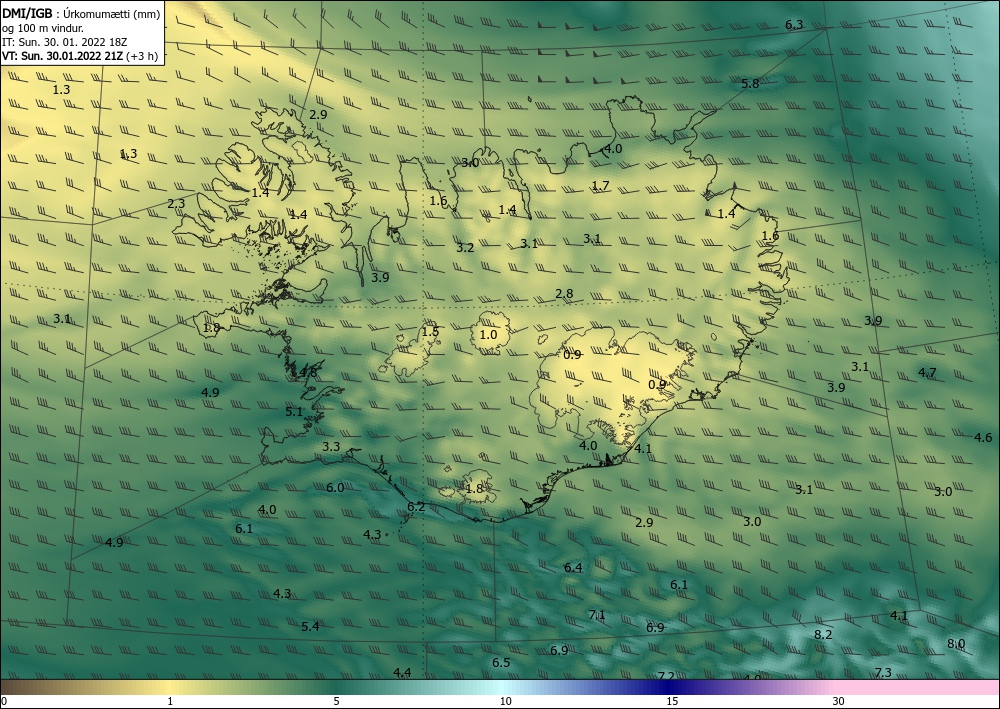This screenshot has height=709, width=1000.
Task: Select the Úrkomumætti (mm) title text
Action: tap(112, 15)
